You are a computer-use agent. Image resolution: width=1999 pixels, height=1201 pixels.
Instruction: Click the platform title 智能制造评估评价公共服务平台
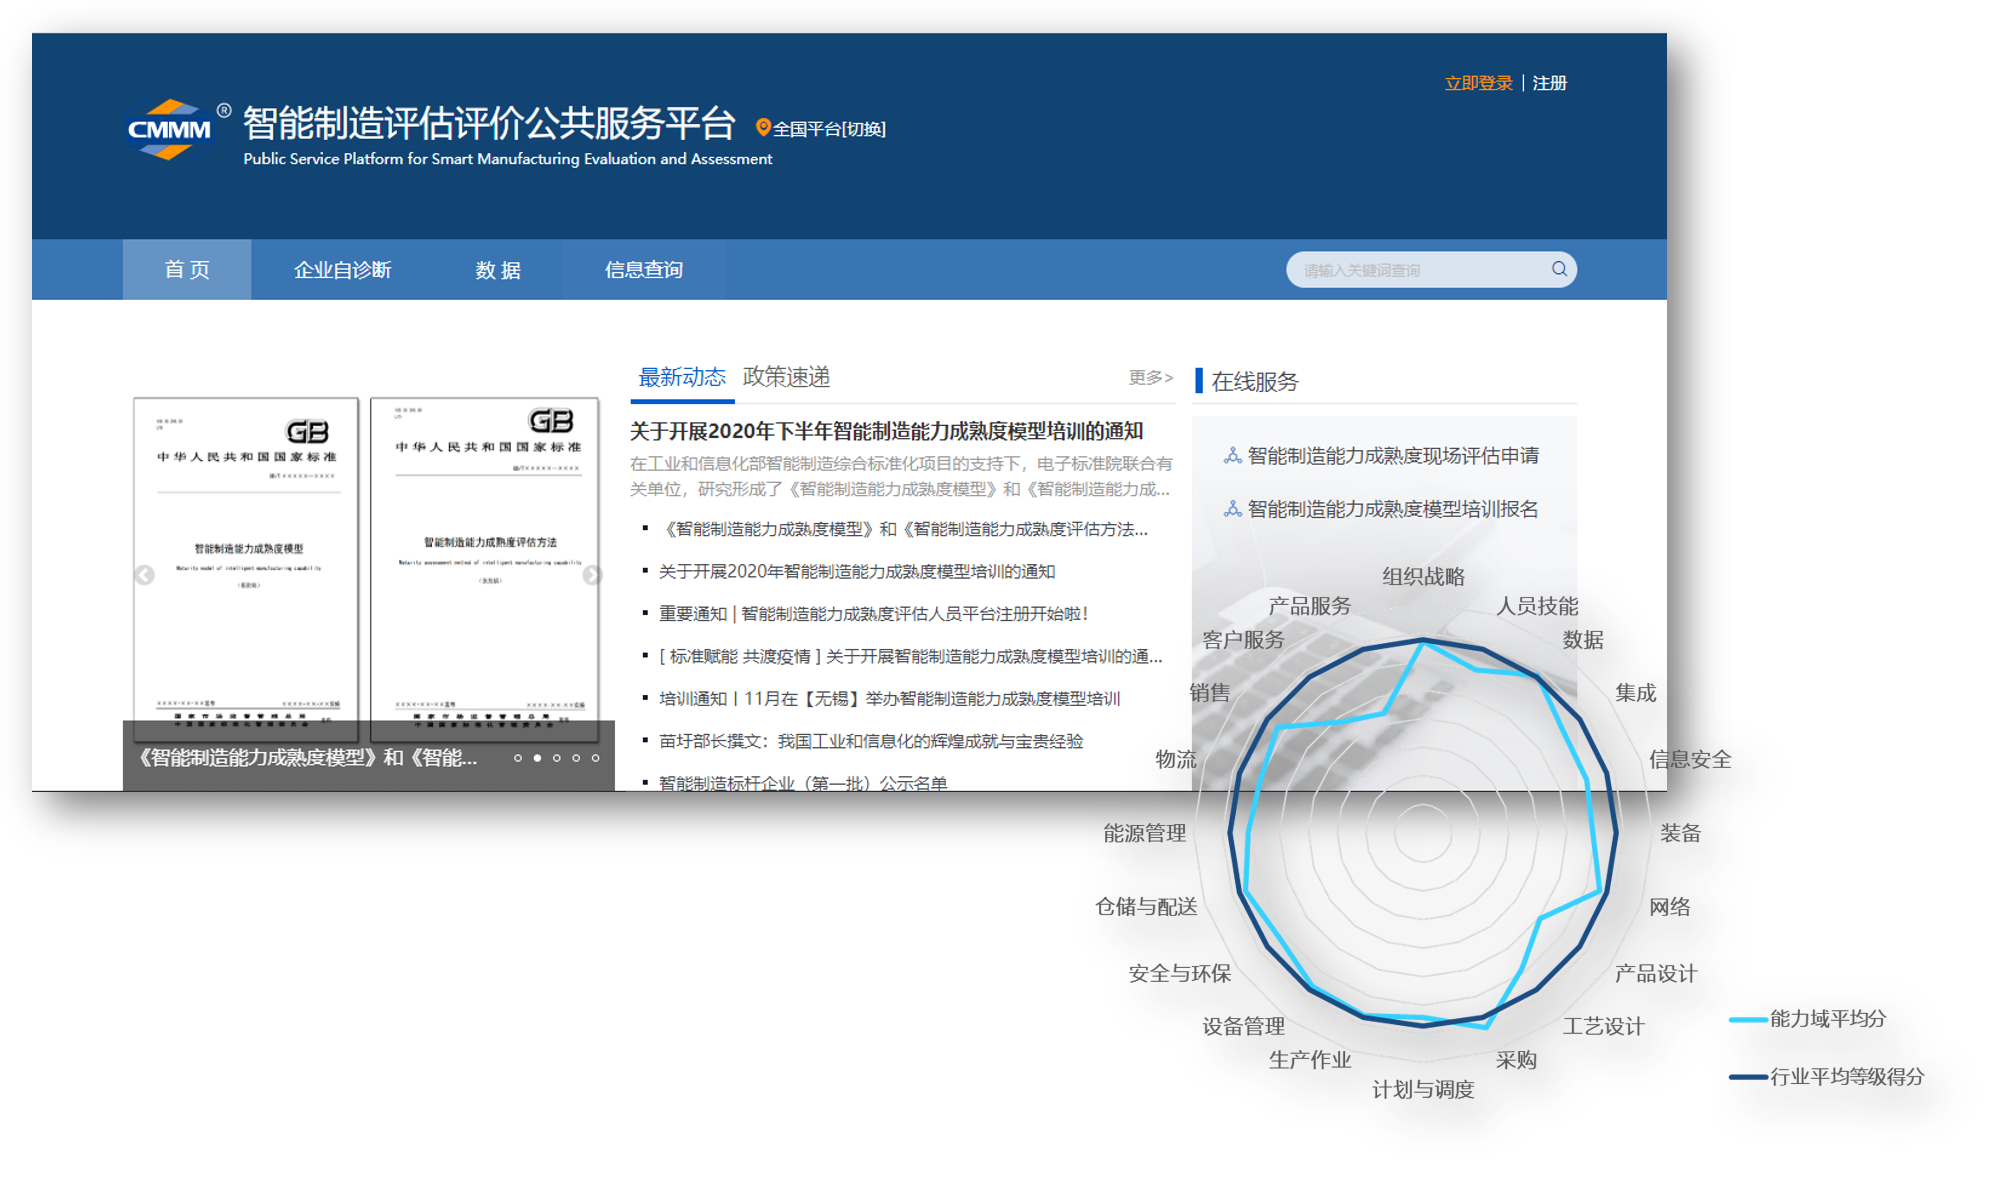coord(489,123)
